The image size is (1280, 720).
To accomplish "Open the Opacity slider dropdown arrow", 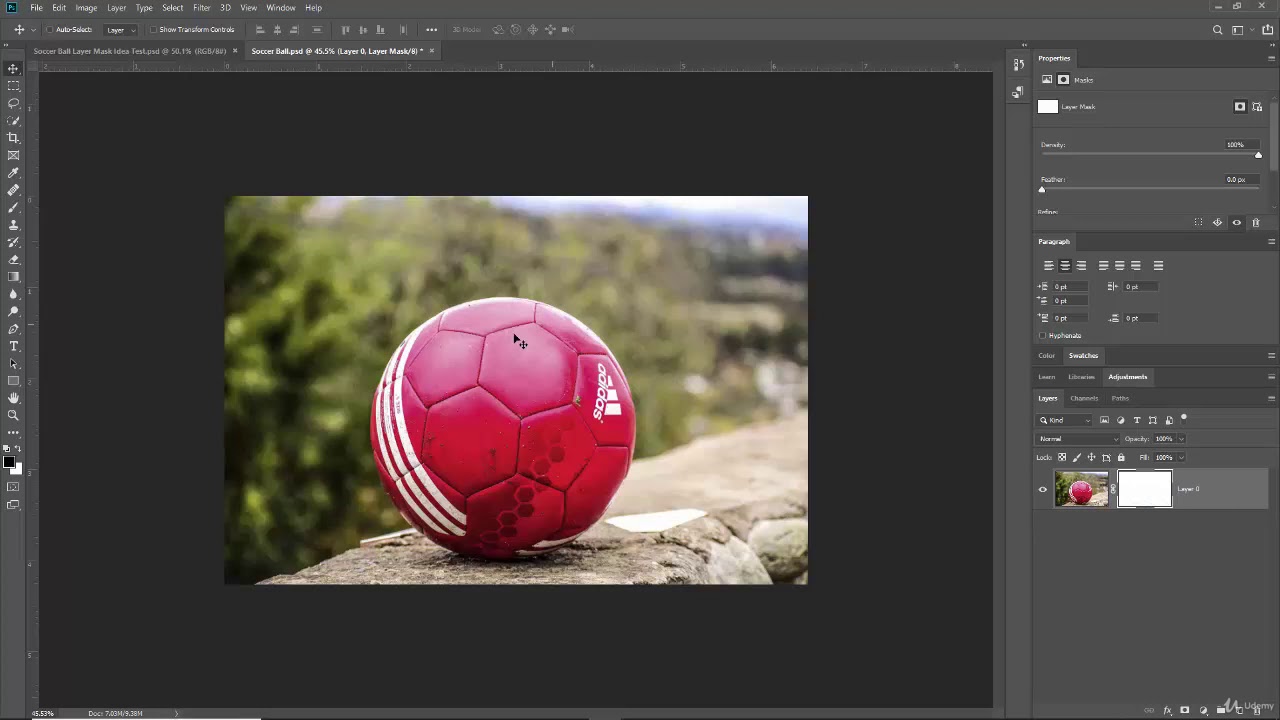I will pyautogui.click(x=1181, y=439).
